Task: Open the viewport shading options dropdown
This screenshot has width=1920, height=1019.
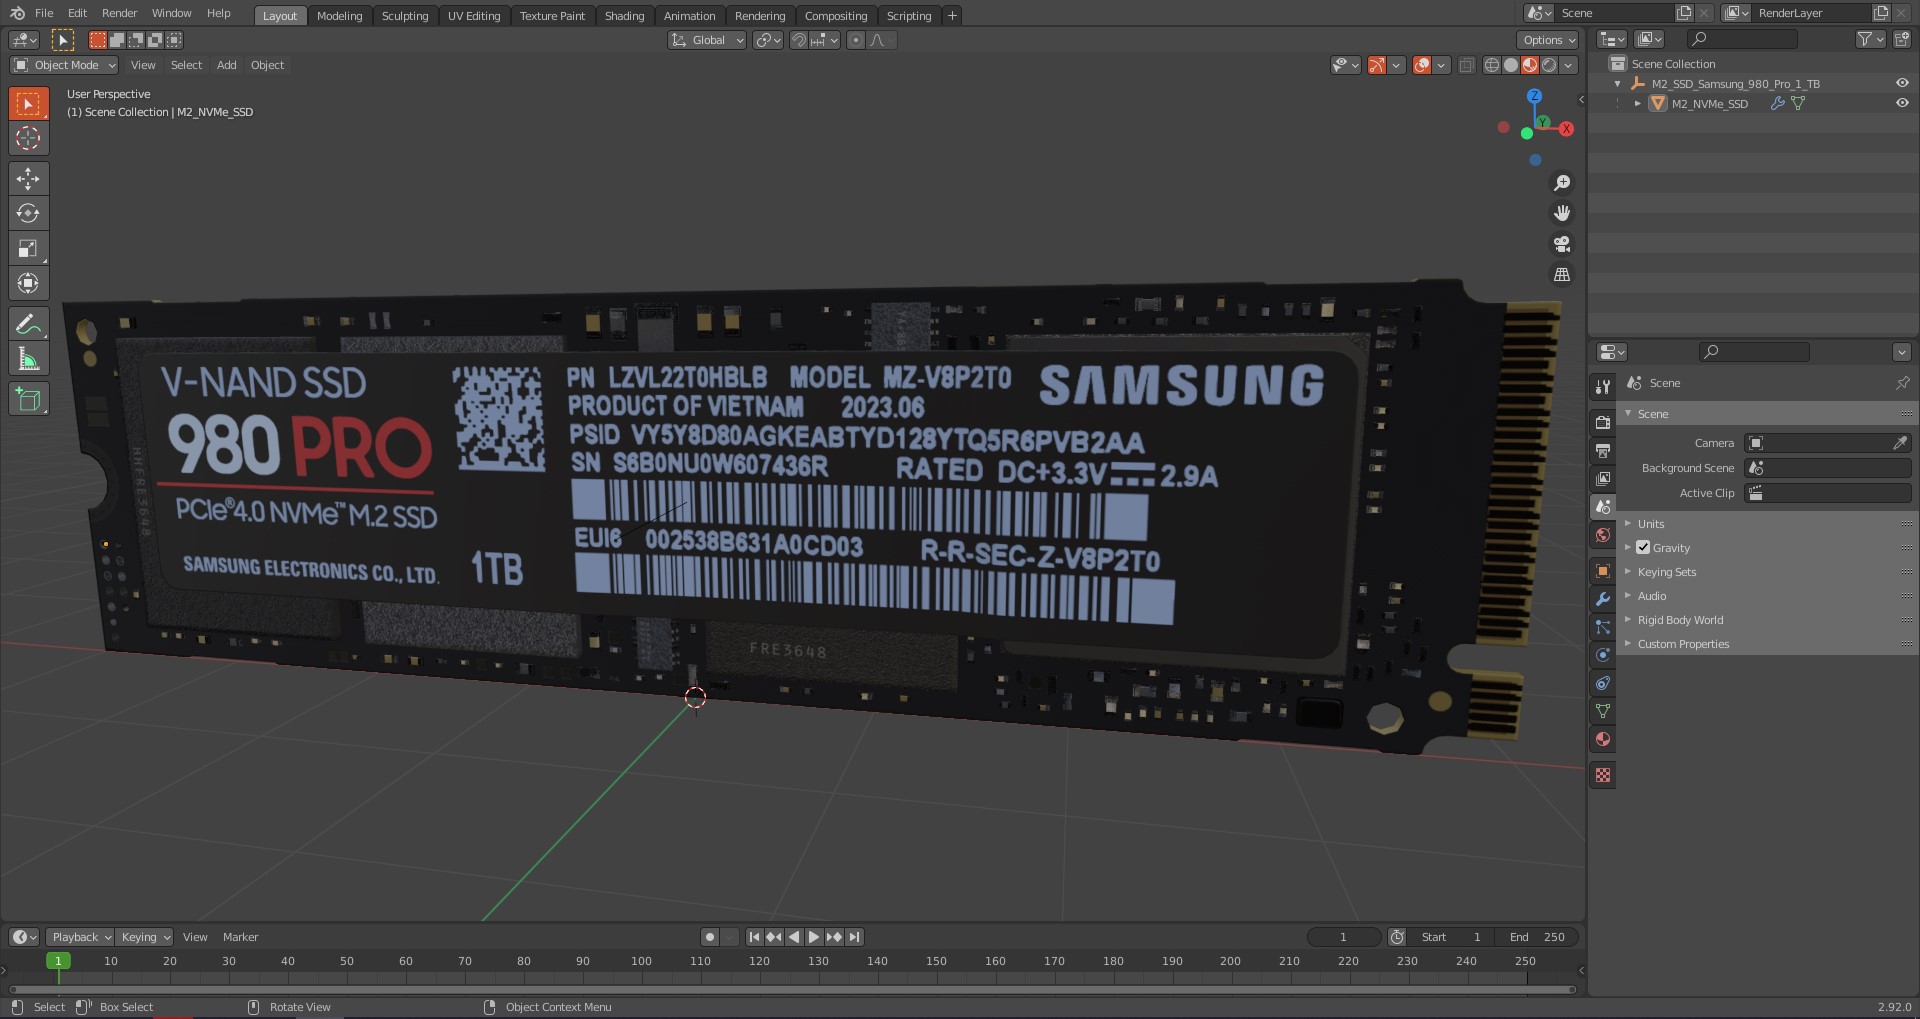Action: pyautogui.click(x=1569, y=65)
